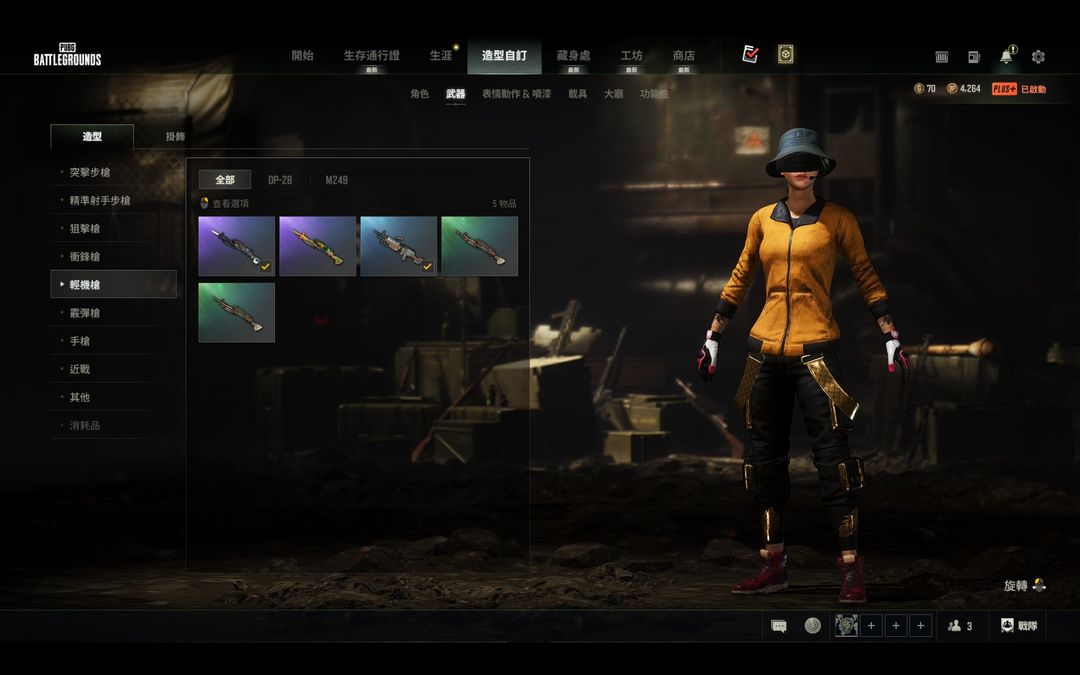Screen dimensions: 1080x675
Task: Open the mission checklist icon
Action: pos(750,54)
